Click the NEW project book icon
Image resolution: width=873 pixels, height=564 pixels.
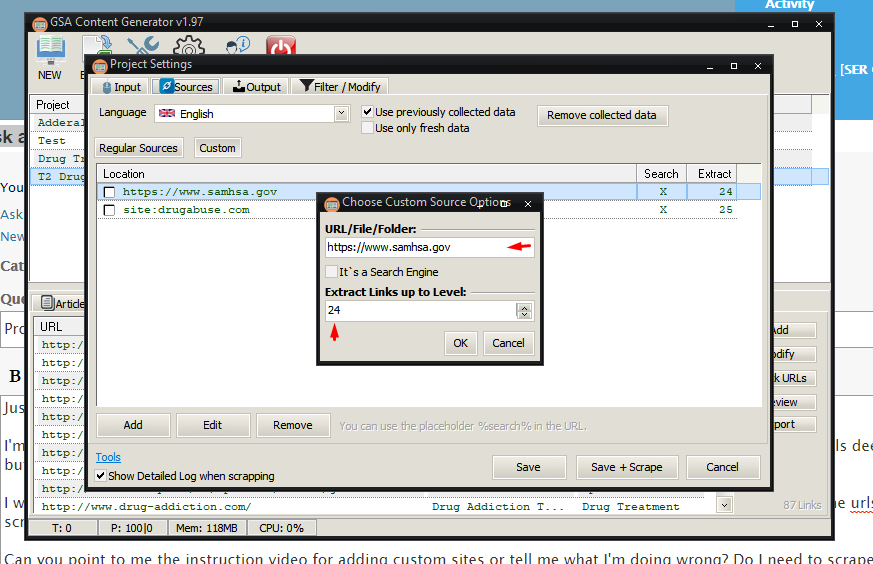point(50,50)
